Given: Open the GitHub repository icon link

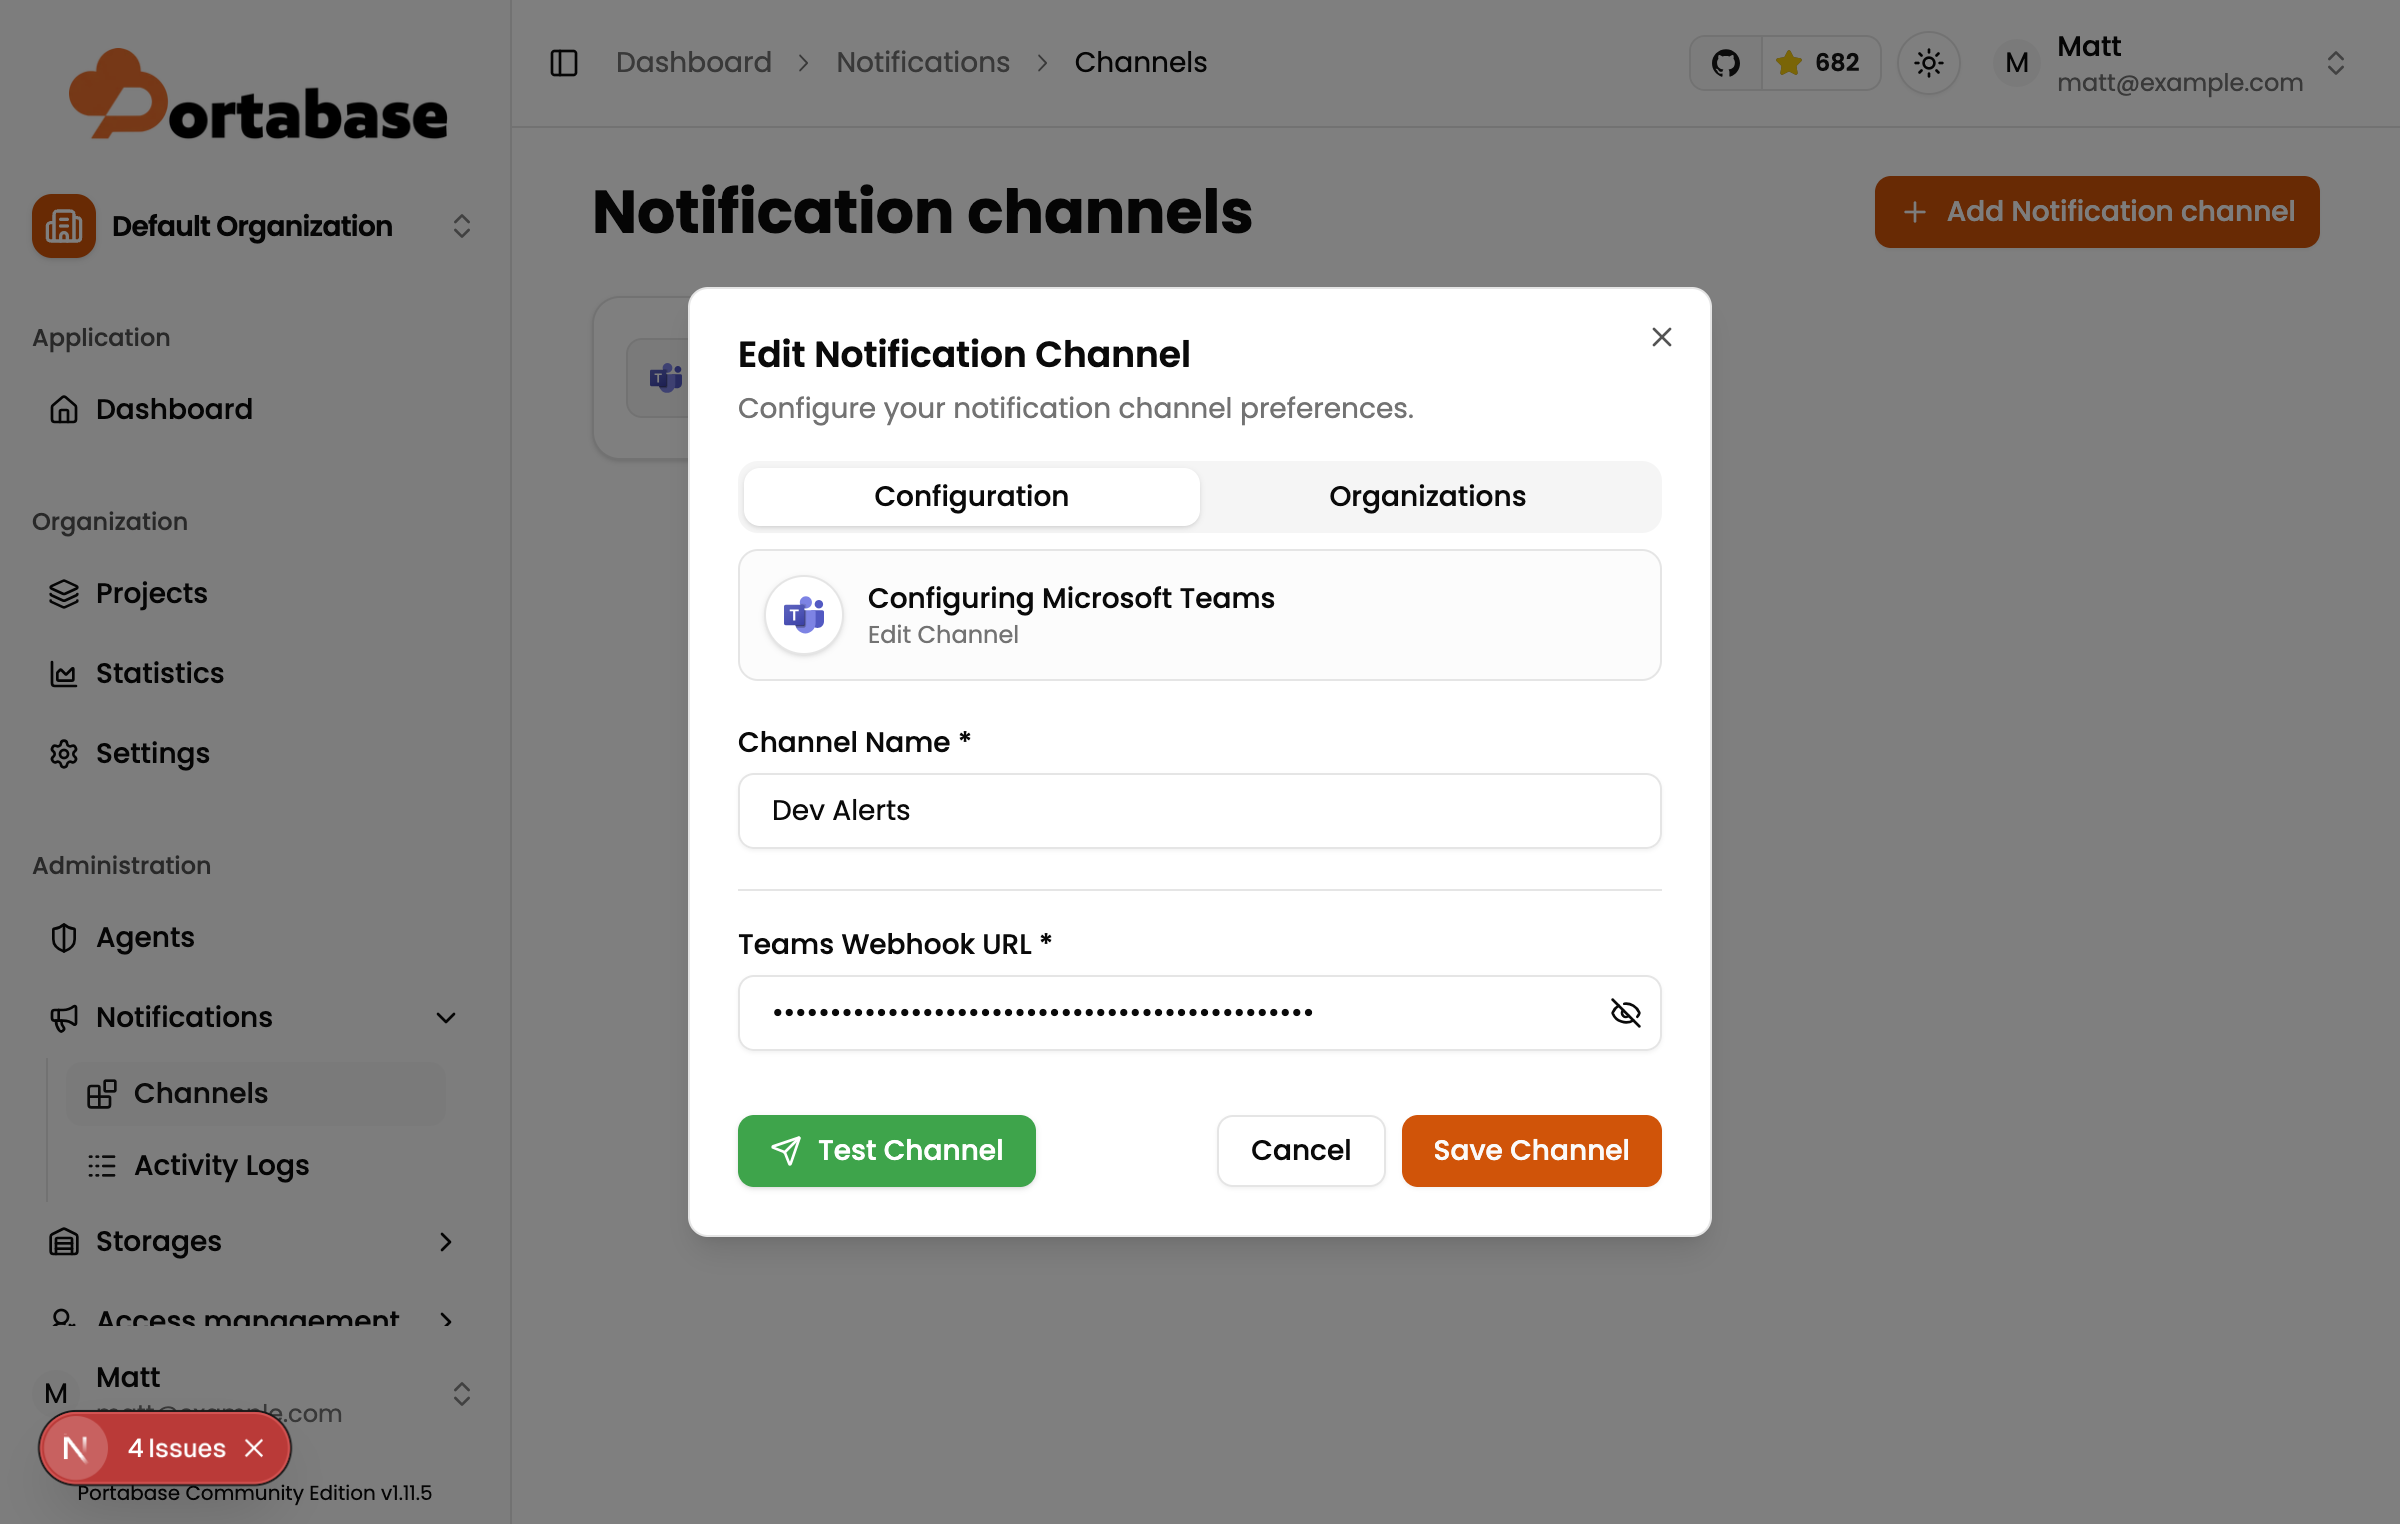Looking at the screenshot, I should pyautogui.click(x=1726, y=63).
